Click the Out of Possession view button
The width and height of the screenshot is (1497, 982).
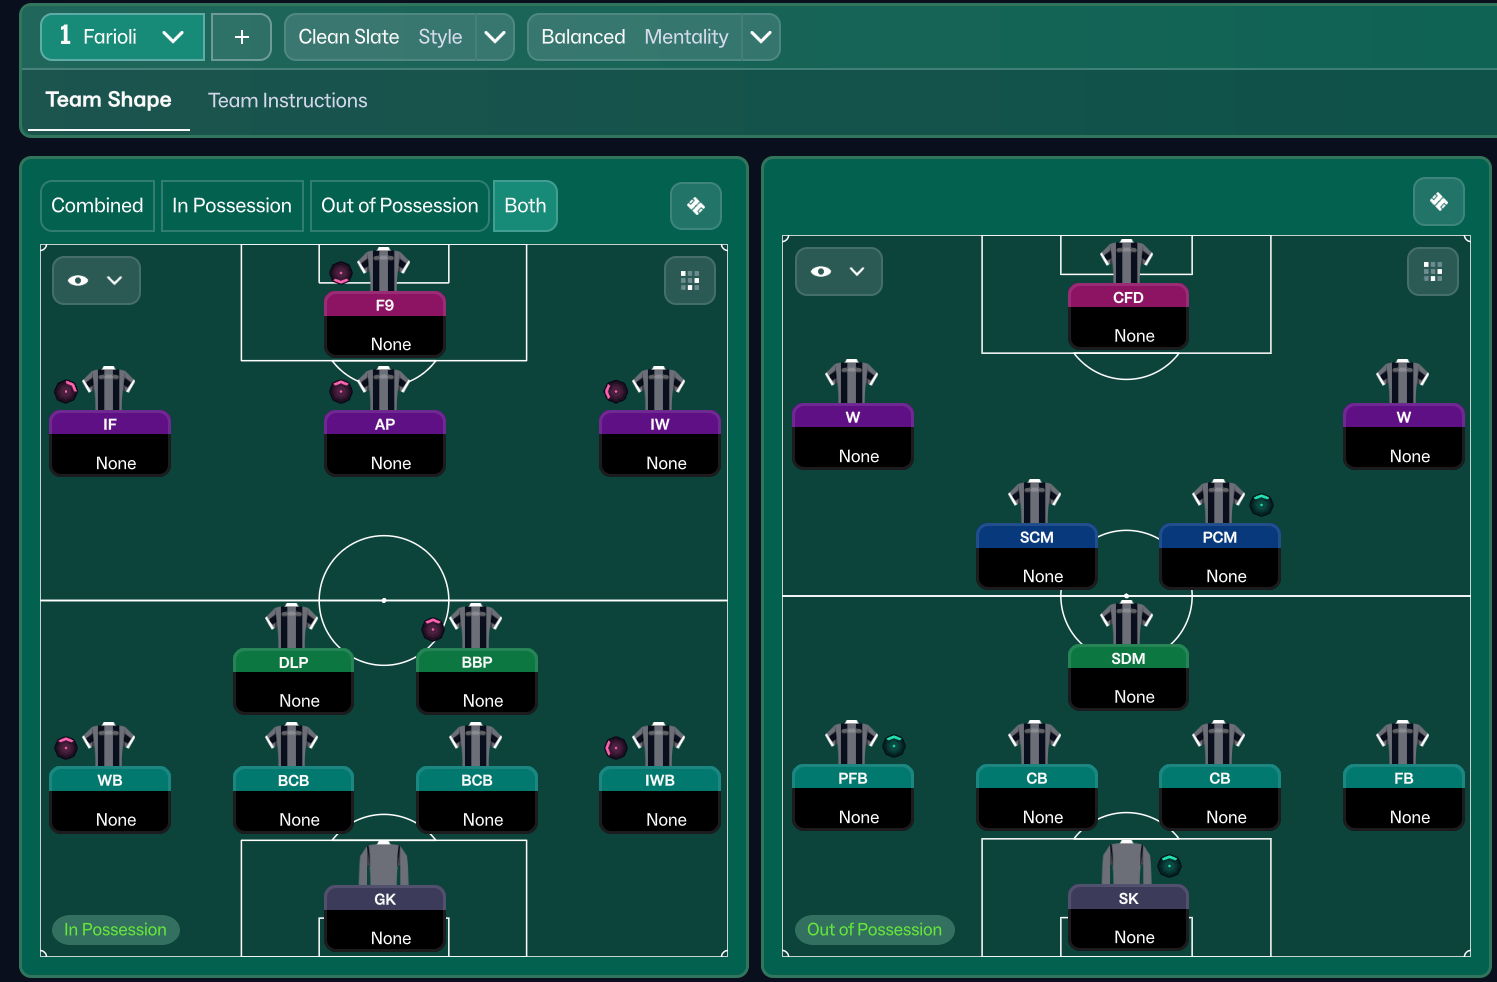(x=399, y=206)
